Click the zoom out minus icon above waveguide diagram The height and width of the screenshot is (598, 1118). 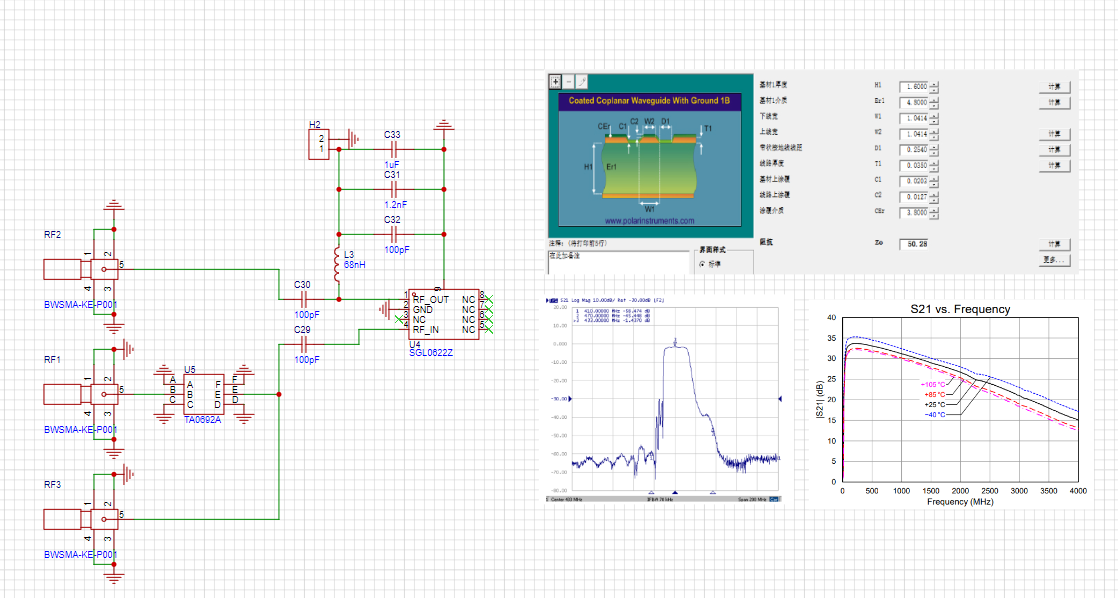[x=568, y=82]
